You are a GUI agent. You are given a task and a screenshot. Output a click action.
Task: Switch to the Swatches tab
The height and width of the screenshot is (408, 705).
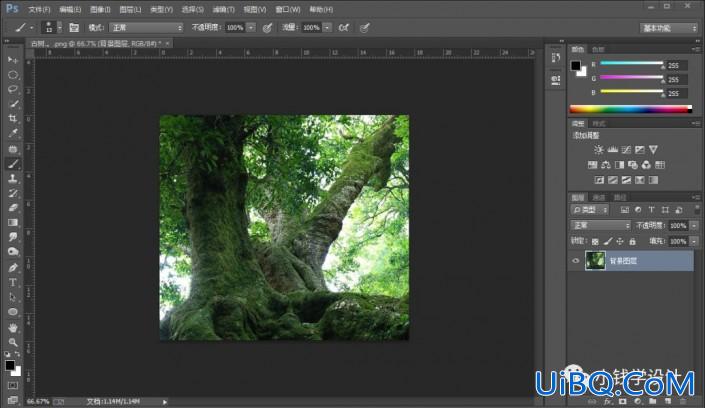click(x=598, y=49)
